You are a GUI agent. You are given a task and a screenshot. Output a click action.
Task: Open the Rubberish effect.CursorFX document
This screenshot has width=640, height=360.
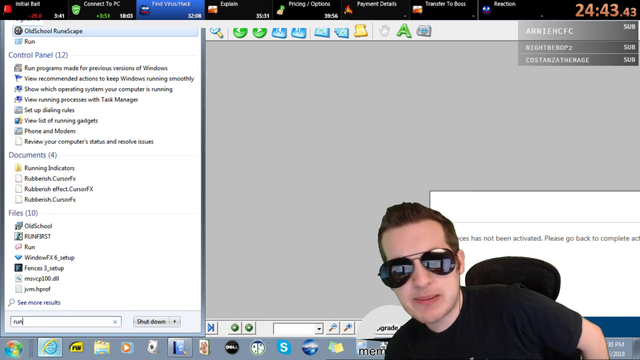click(58, 189)
